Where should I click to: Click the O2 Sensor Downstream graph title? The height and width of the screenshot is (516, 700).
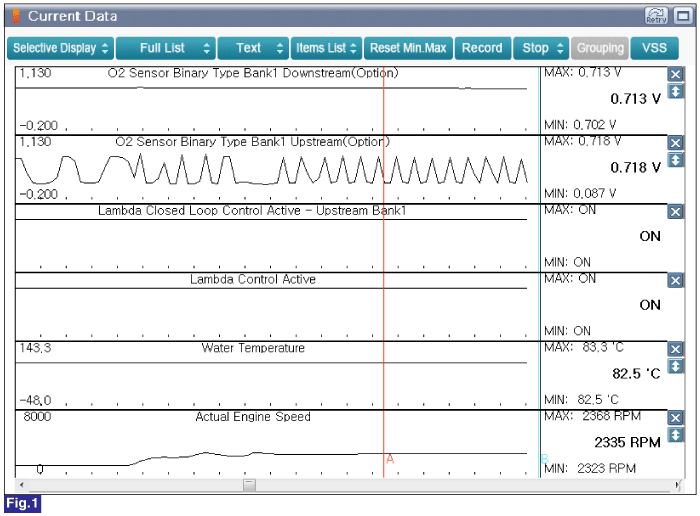tap(253, 73)
